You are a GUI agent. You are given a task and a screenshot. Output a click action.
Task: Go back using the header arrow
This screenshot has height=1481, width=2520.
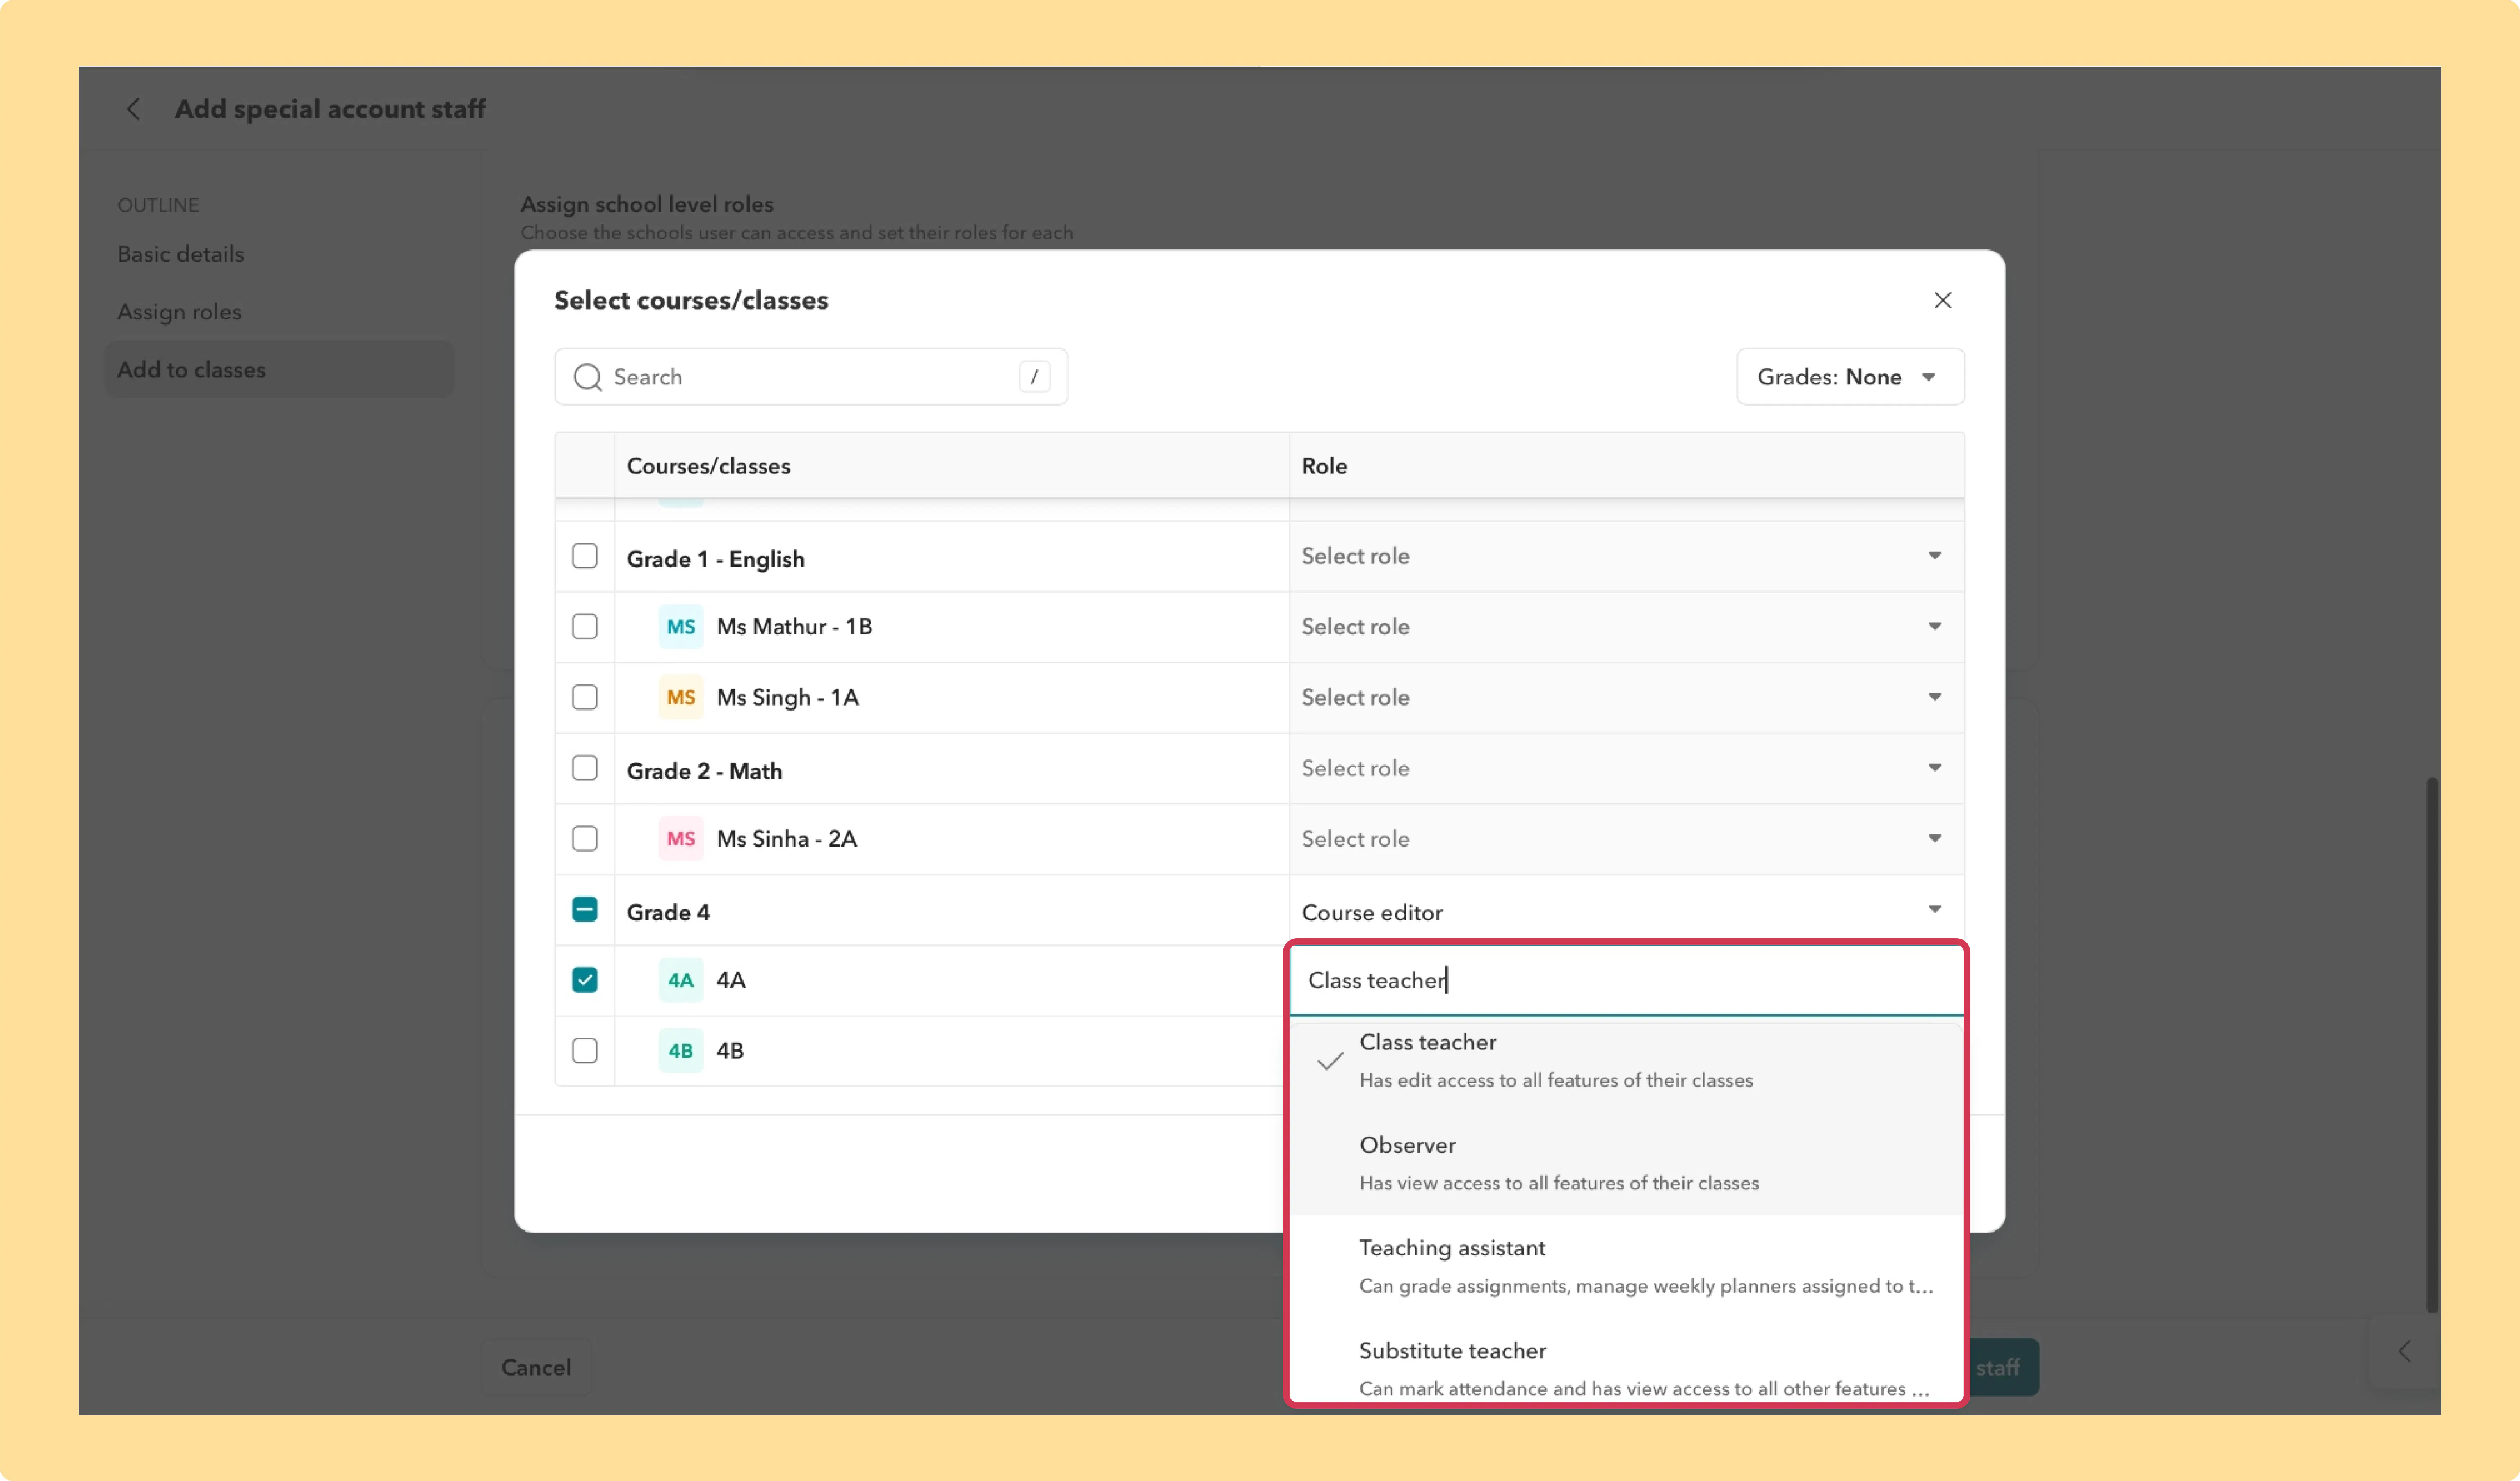[133, 109]
